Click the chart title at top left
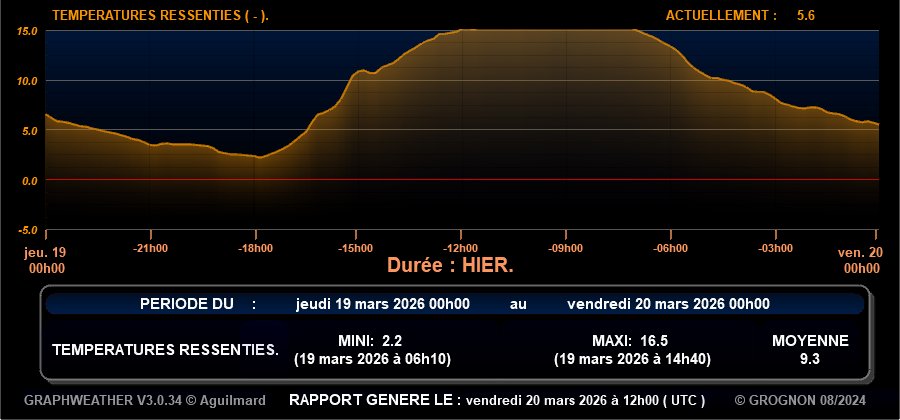The image size is (900, 420). click(160, 15)
